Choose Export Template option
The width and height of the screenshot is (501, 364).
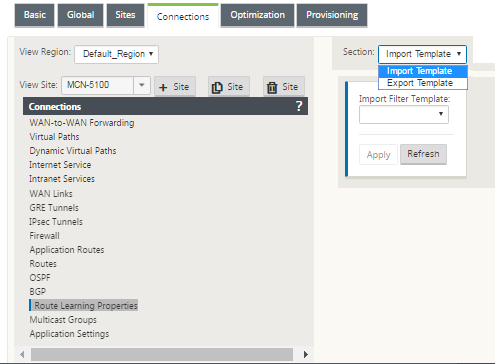(422, 83)
